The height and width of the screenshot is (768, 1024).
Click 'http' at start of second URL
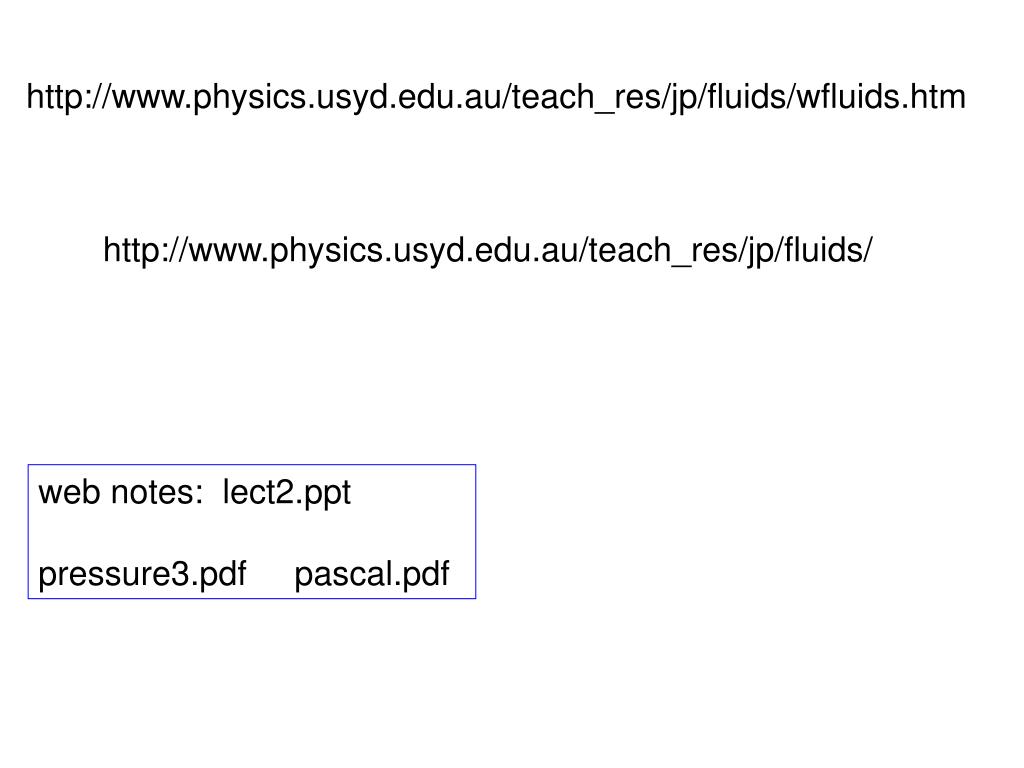133,251
